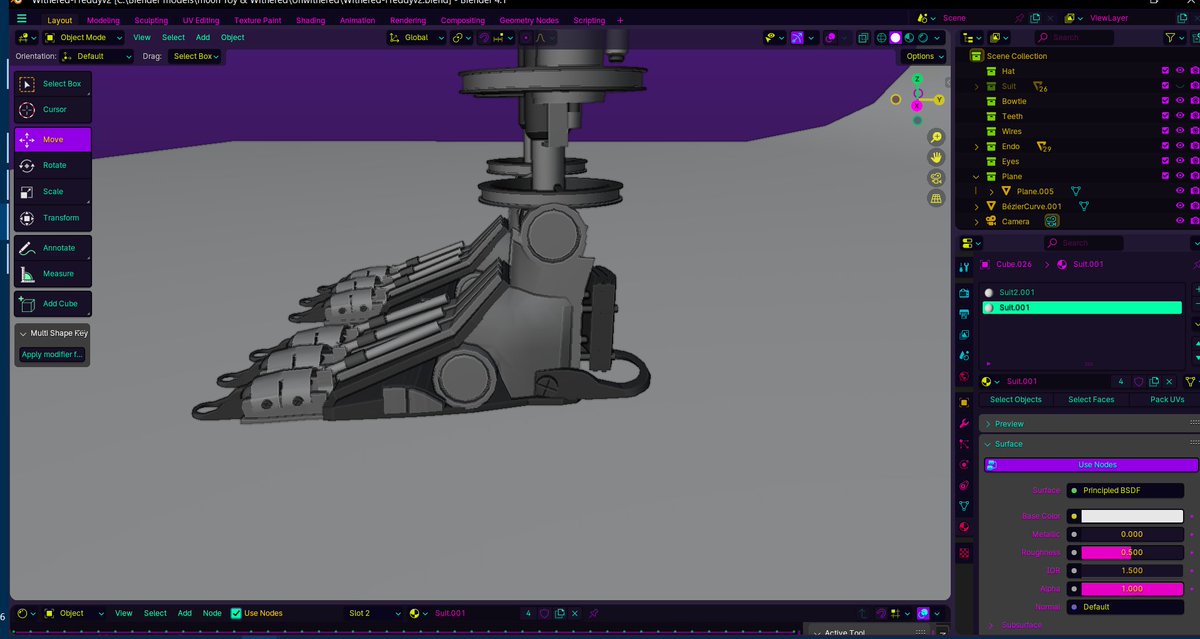Switch to the Sculpting workspace tab
This screenshot has width=1200, height=639.
point(151,20)
